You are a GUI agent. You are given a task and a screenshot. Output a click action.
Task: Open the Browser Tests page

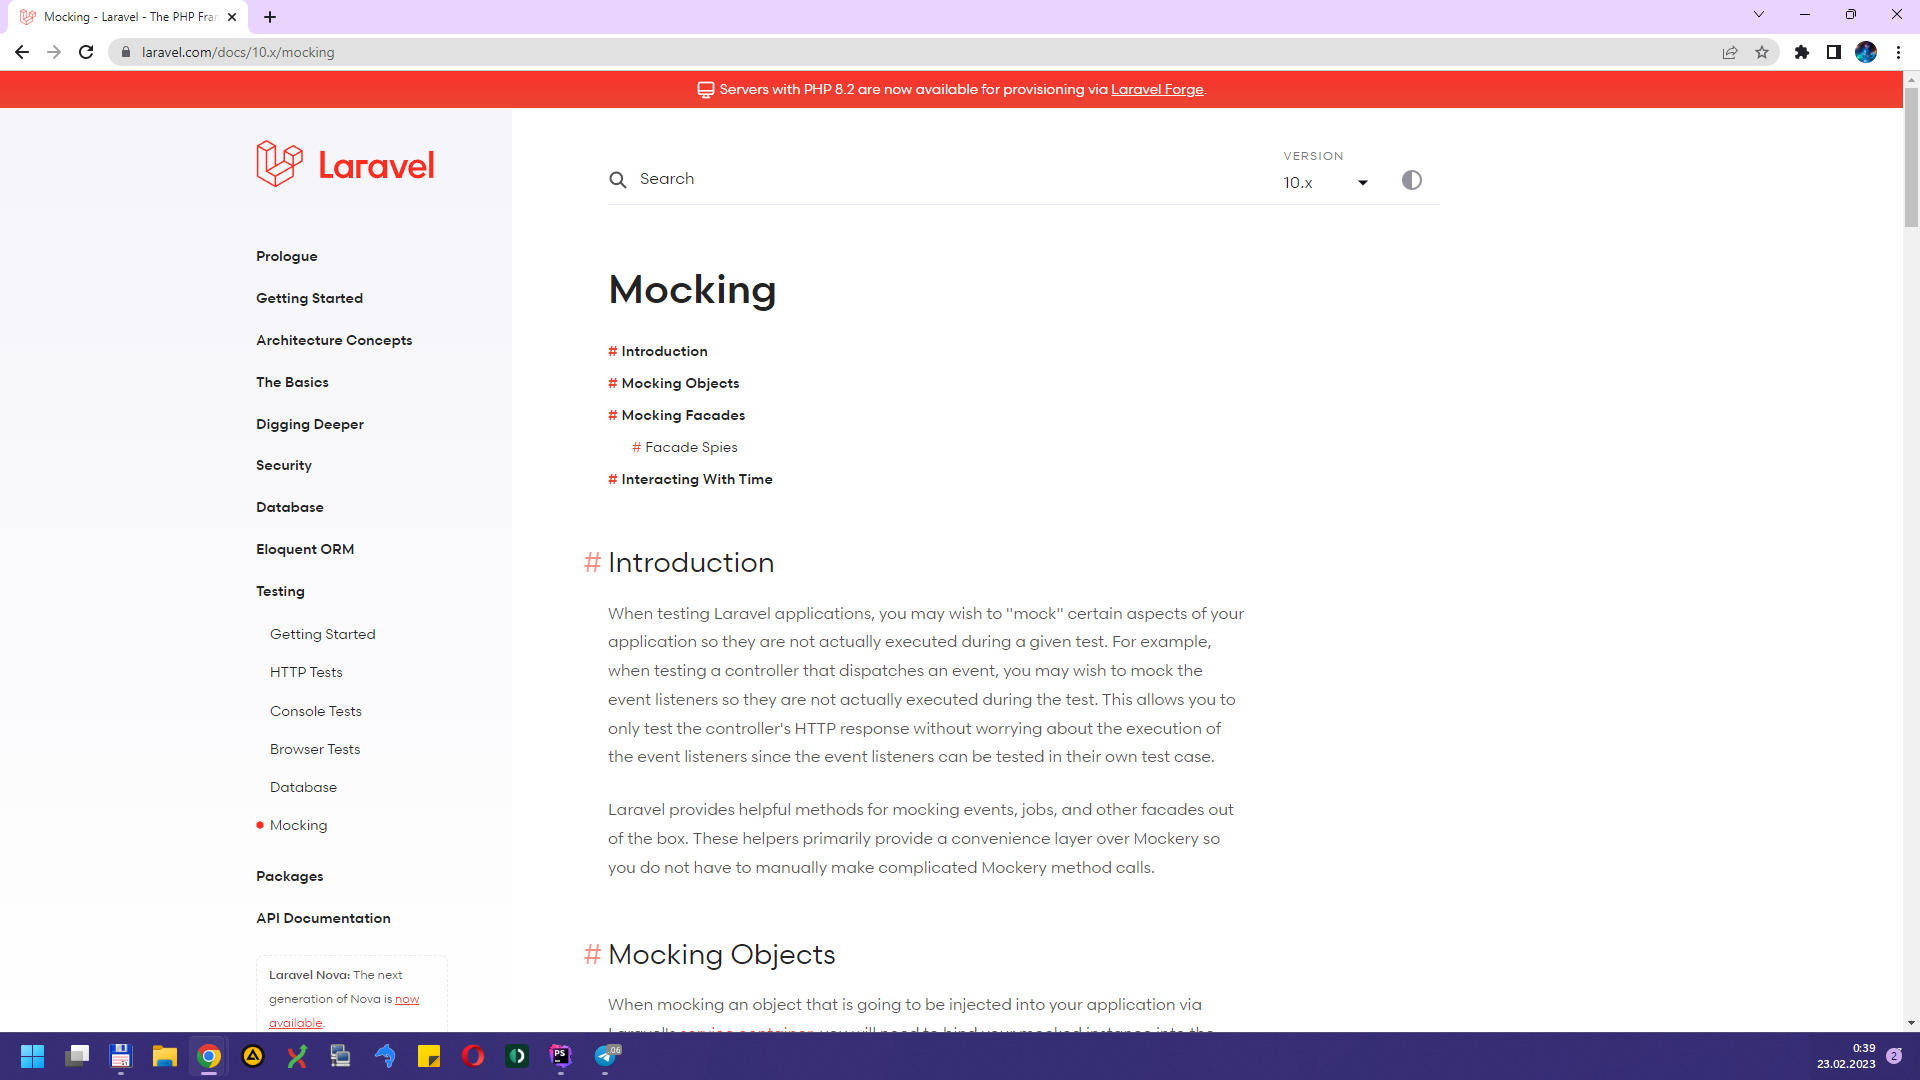(x=315, y=749)
